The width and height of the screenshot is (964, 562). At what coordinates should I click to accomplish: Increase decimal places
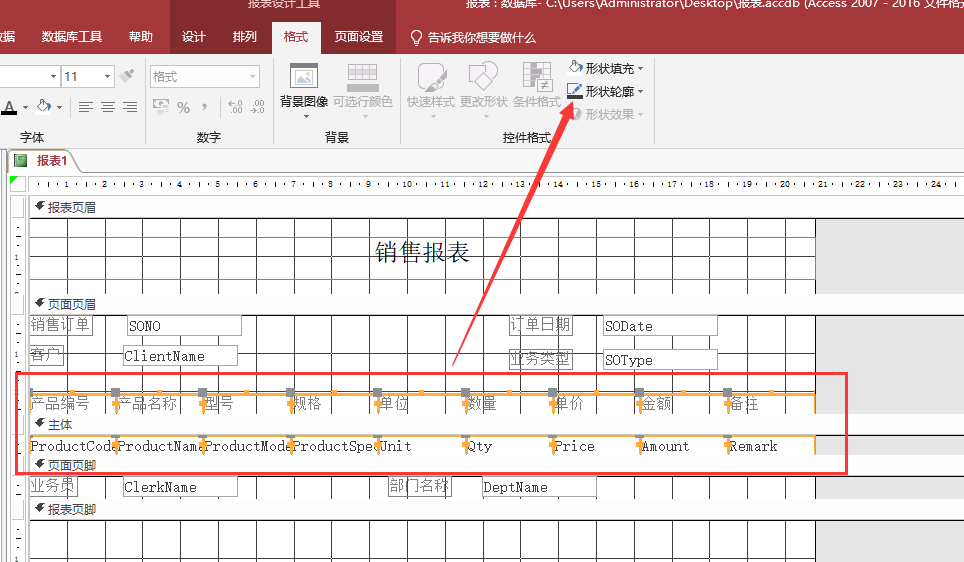tap(235, 107)
